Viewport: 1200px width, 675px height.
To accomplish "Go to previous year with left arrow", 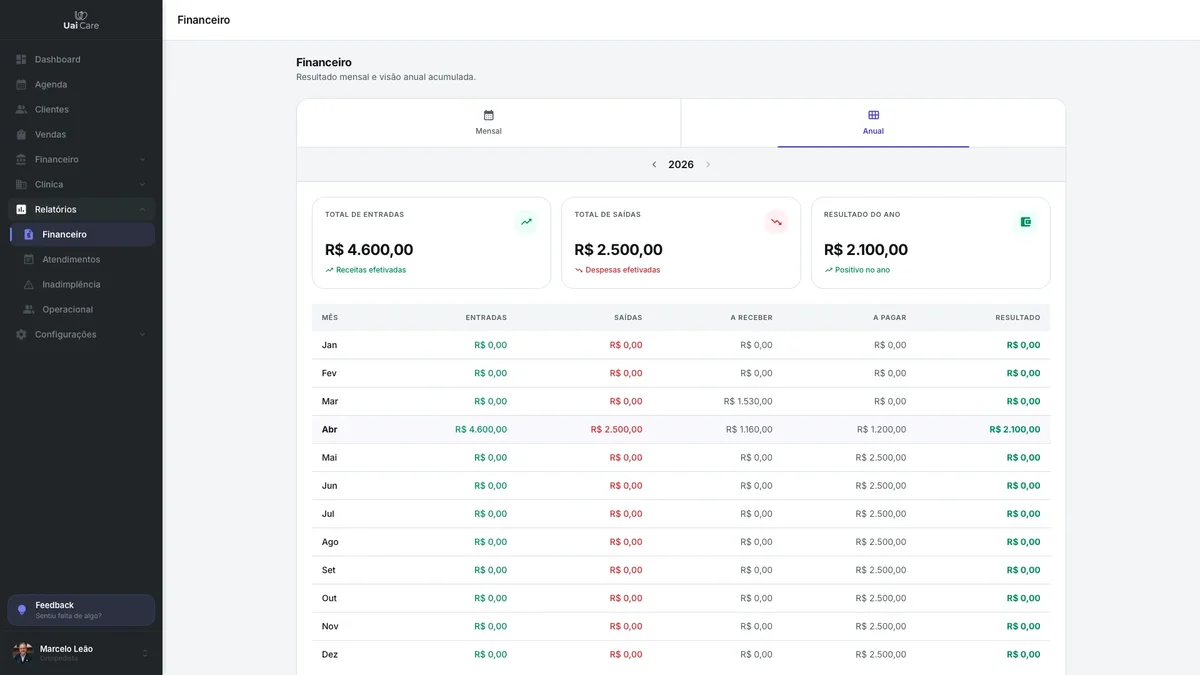I will (x=654, y=165).
